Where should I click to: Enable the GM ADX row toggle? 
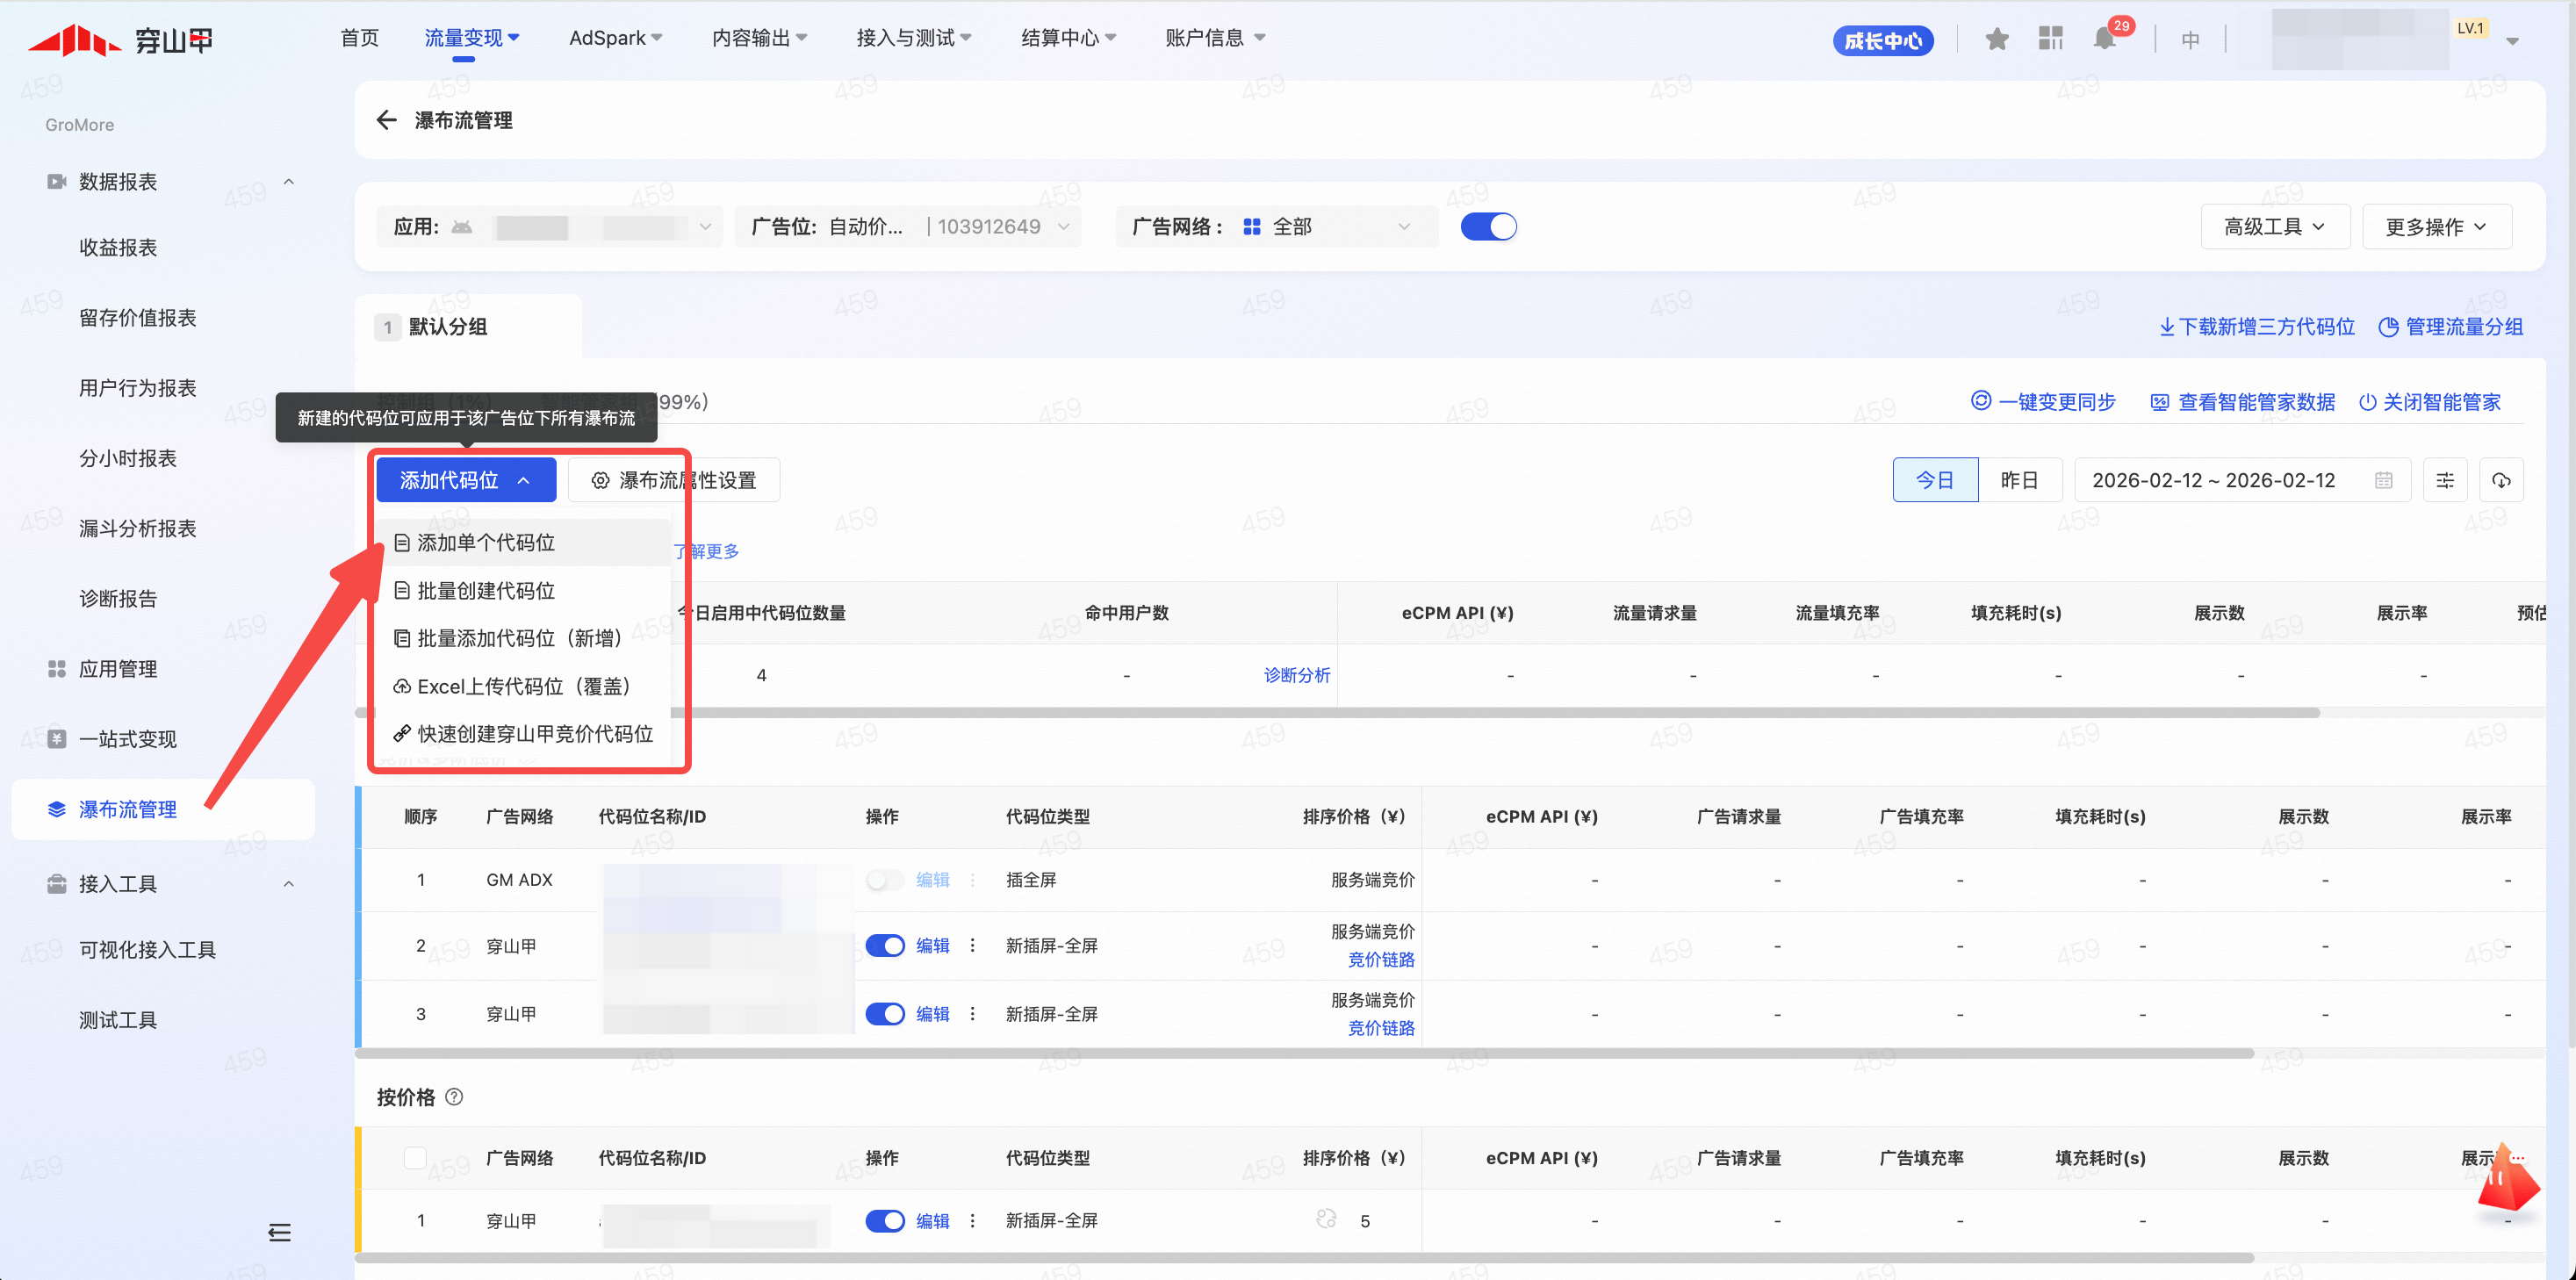click(884, 880)
